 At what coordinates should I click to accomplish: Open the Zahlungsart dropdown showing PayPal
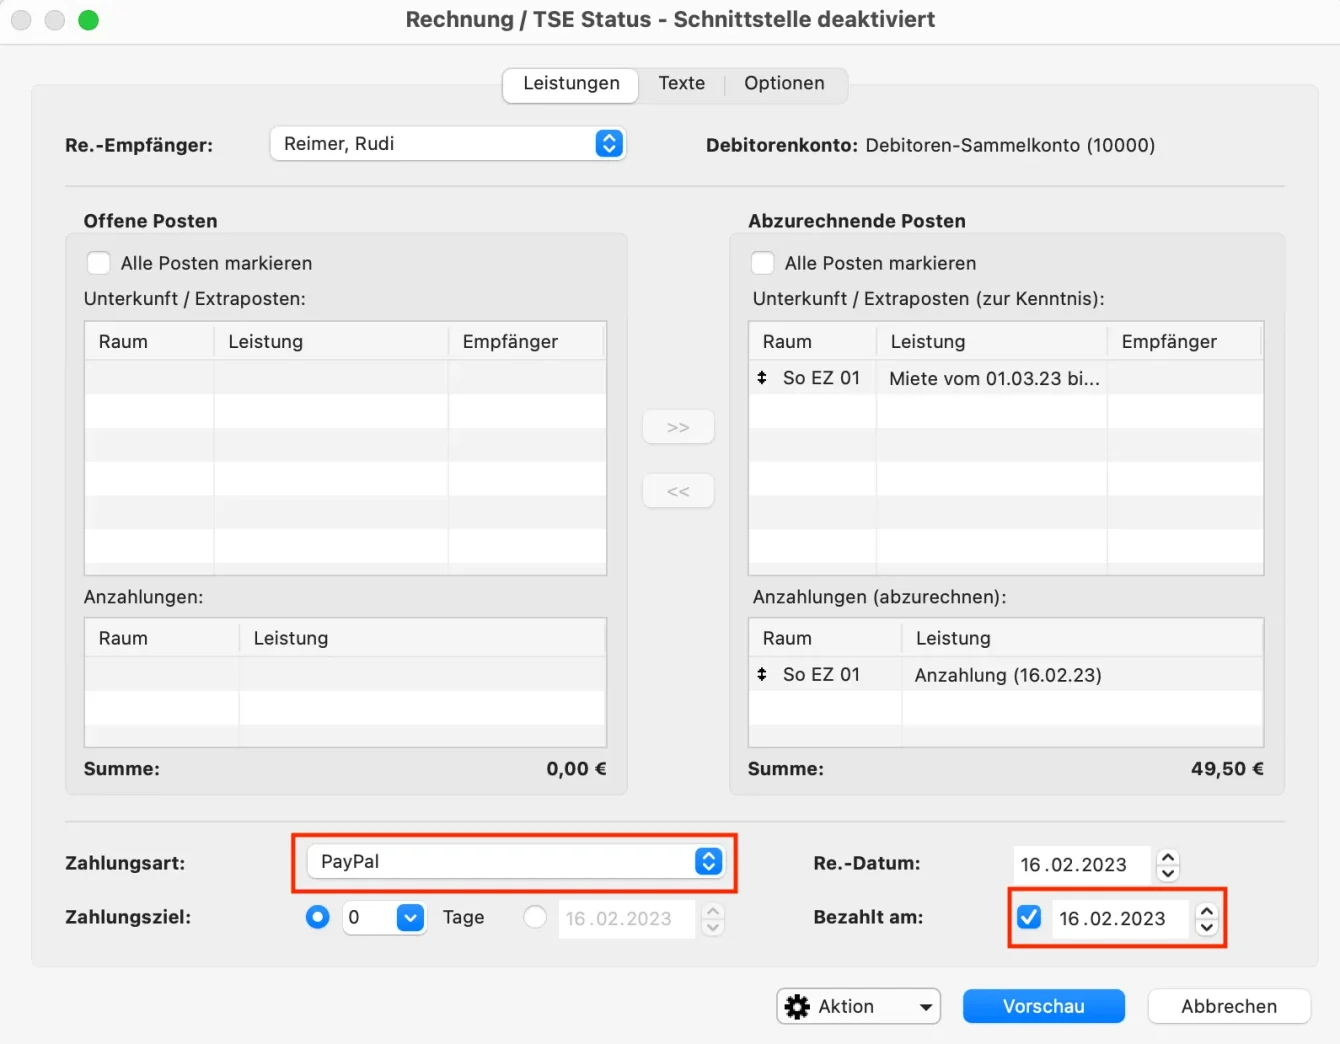pyautogui.click(x=515, y=861)
